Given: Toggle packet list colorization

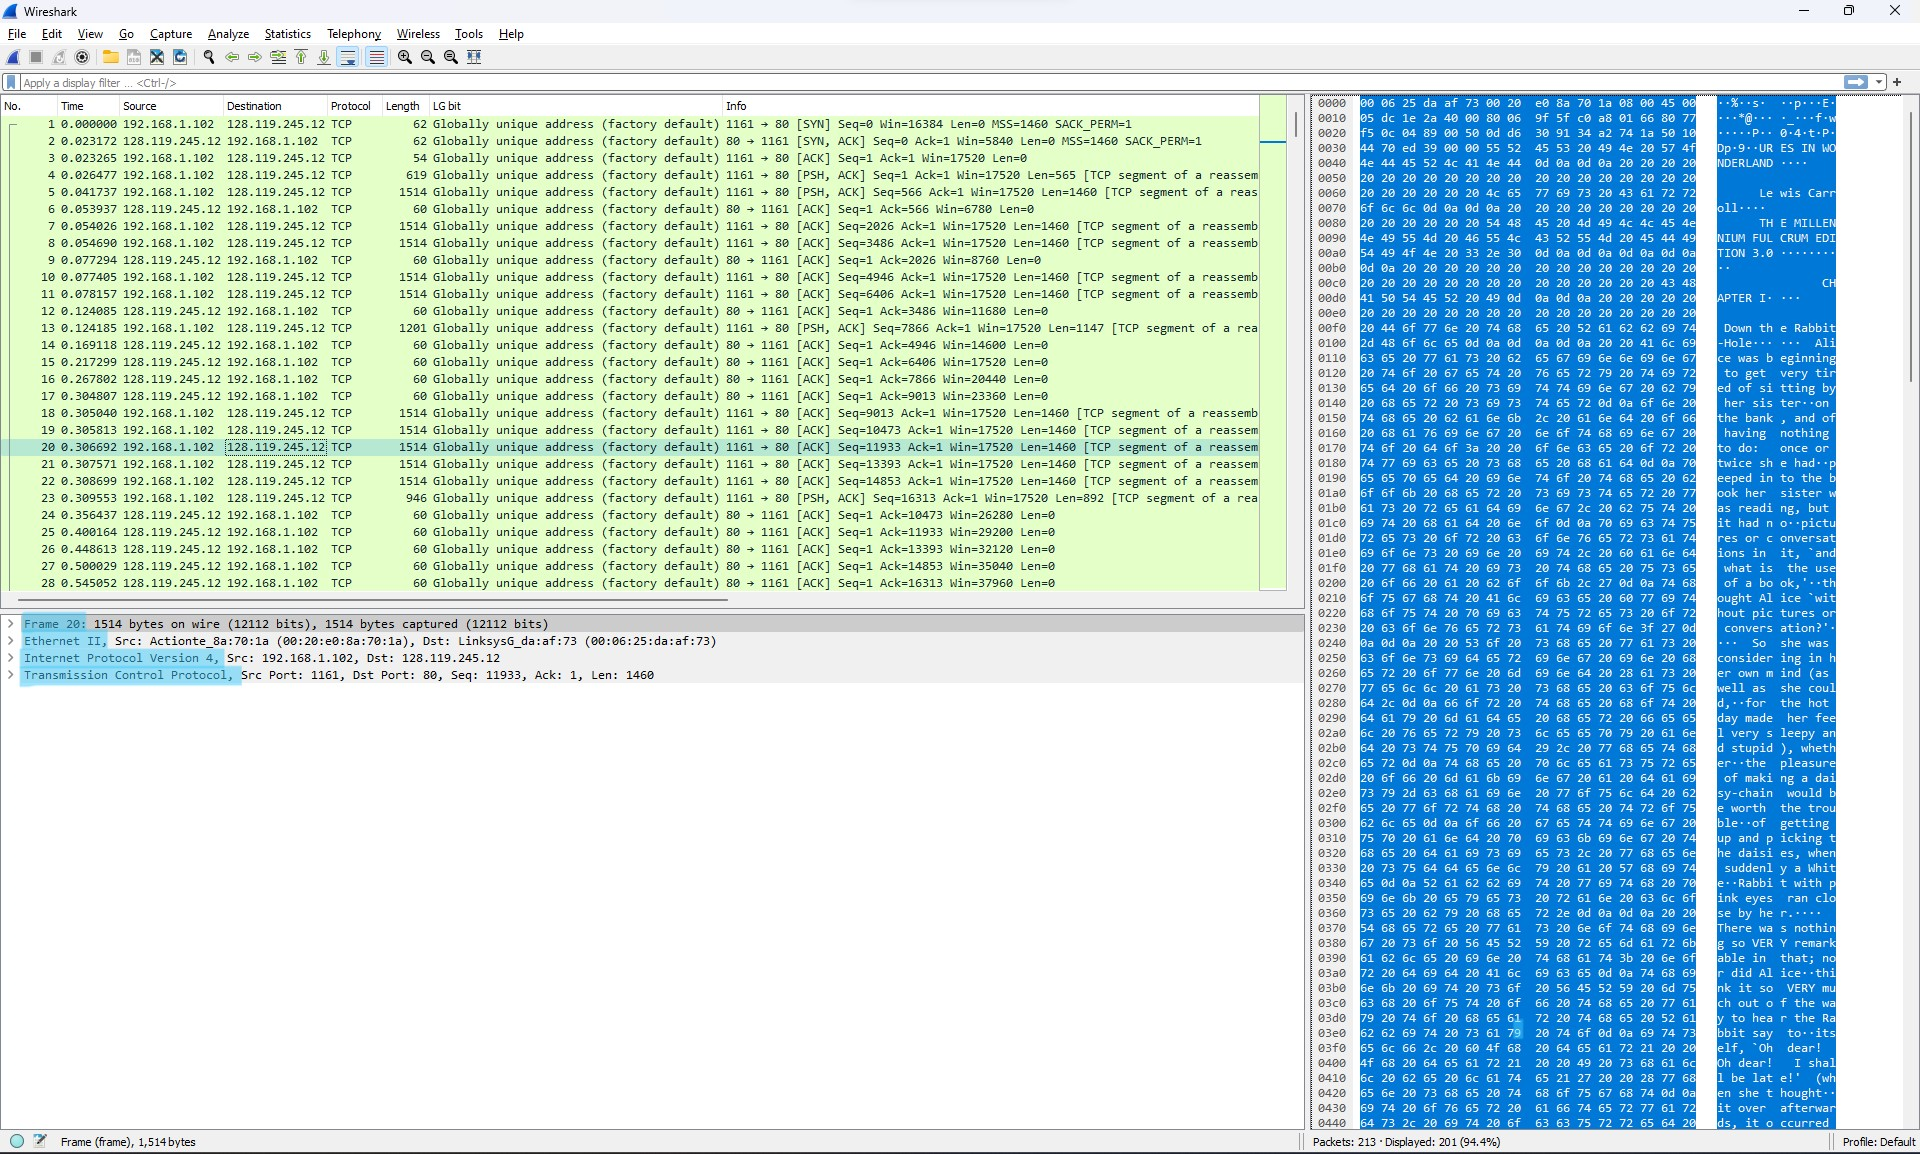Looking at the screenshot, I should tap(376, 57).
